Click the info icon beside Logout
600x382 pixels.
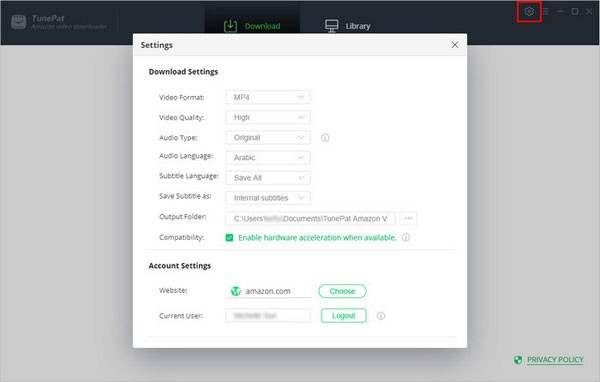pyautogui.click(x=381, y=316)
